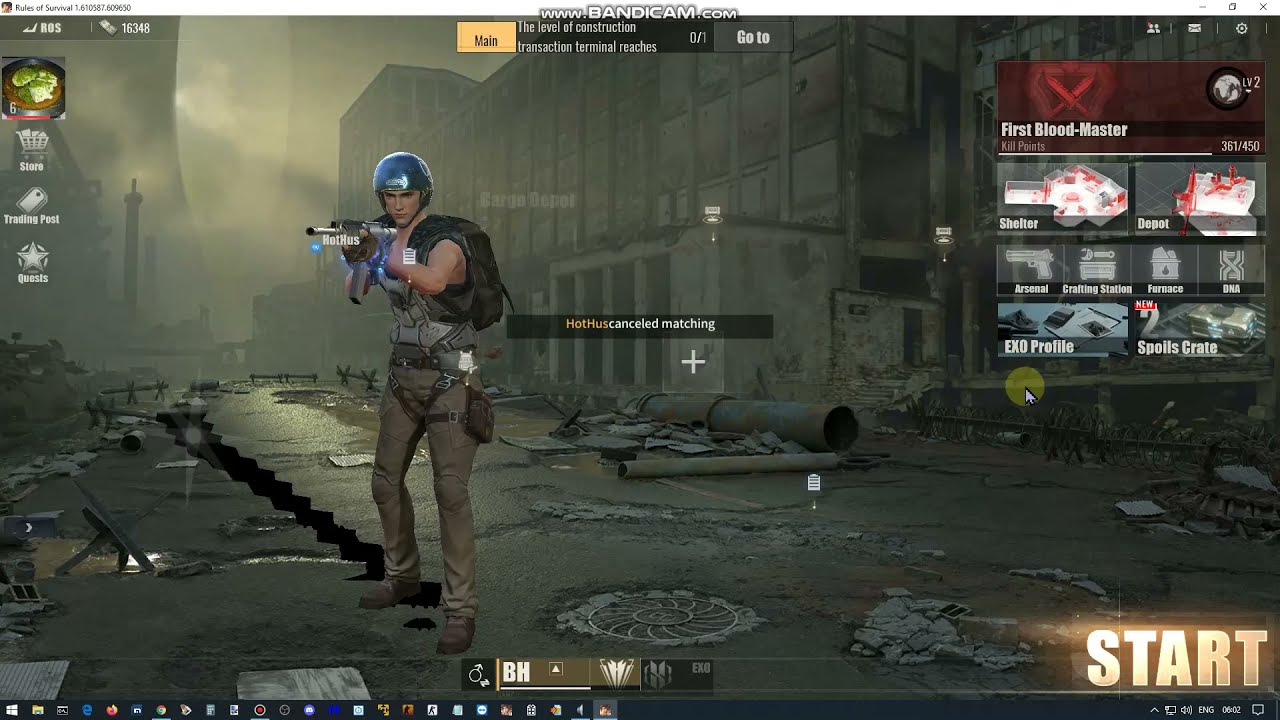The height and width of the screenshot is (720, 1280).
Task: Open the DNA icon
Action: (1231, 271)
